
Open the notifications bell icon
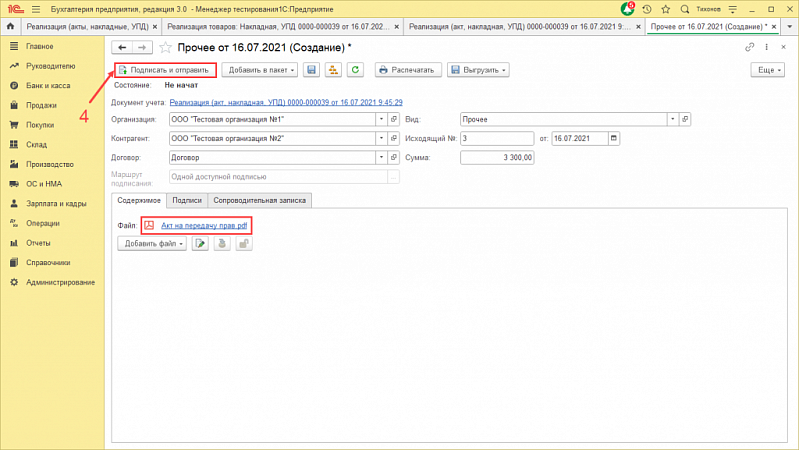click(x=627, y=9)
